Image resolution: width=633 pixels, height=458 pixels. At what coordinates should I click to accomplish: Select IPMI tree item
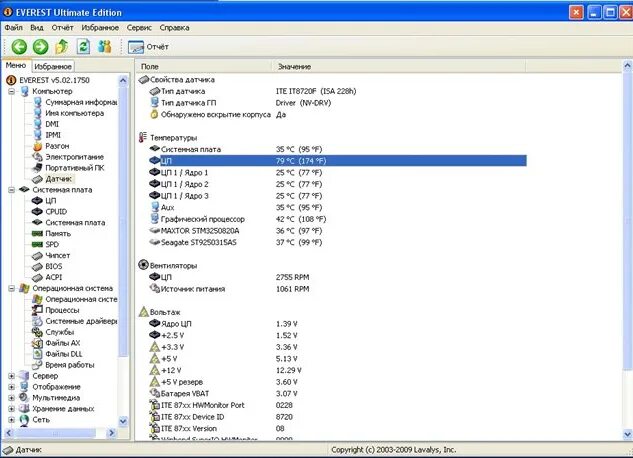(53, 135)
